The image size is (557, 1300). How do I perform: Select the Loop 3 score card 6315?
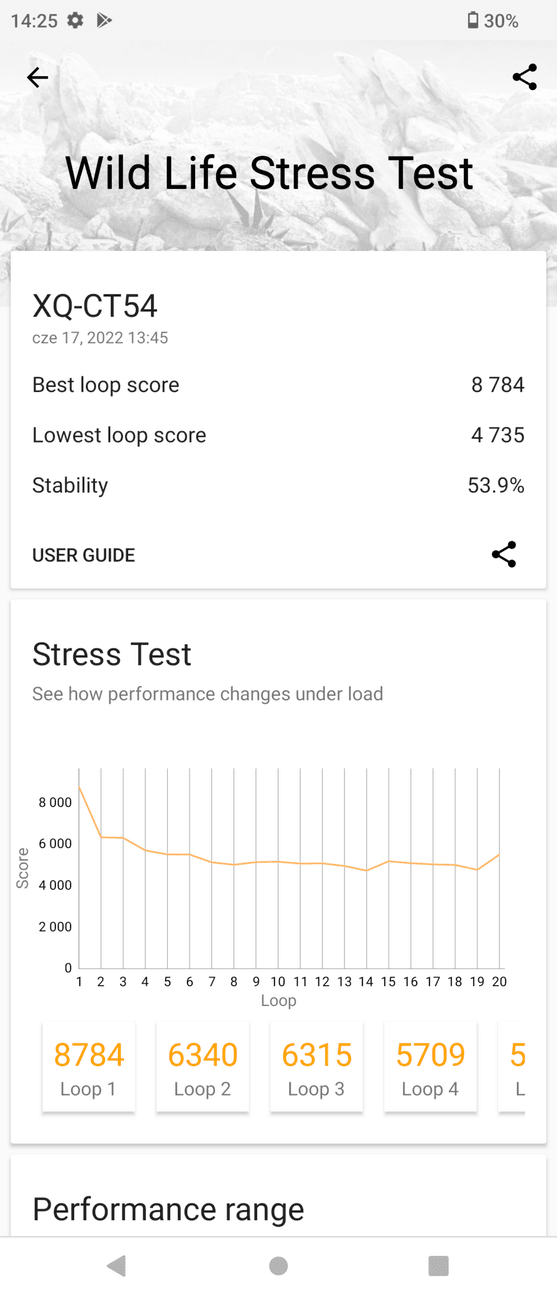(x=316, y=1067)
